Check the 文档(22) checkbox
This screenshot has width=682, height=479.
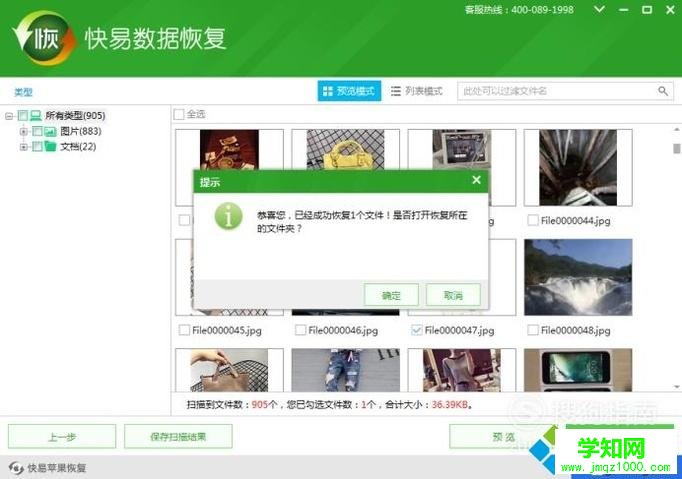[x=37, y=146]
